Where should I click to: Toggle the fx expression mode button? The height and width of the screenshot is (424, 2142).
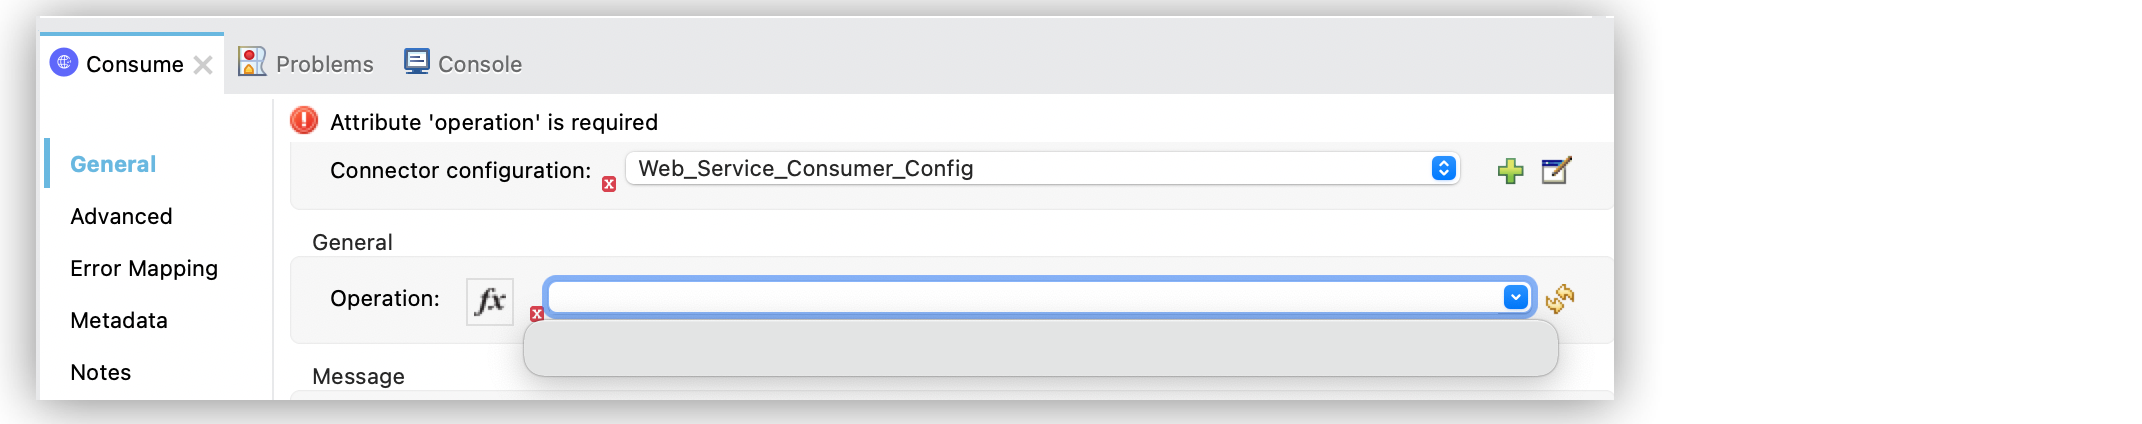pyautogui.click(x=490, y=301)
